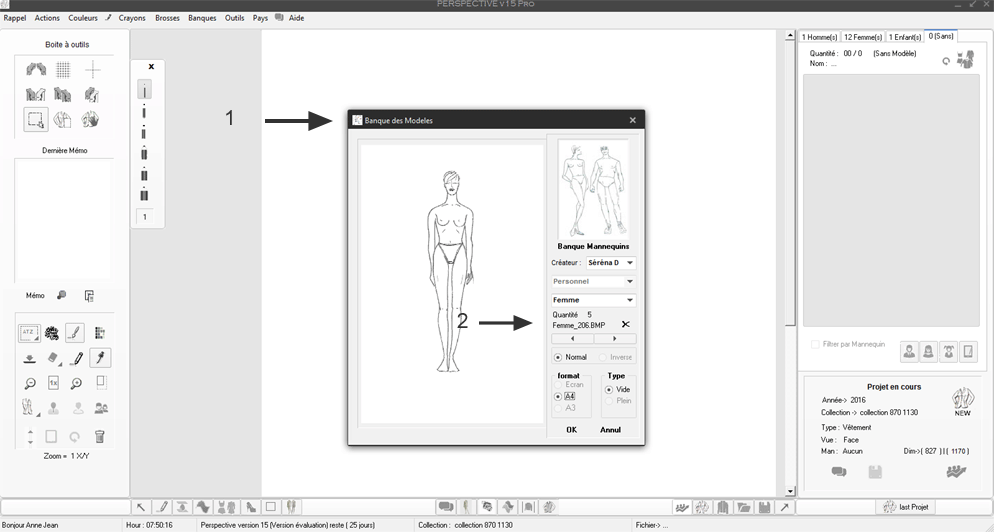Click the Annul button

coord(610,430)
